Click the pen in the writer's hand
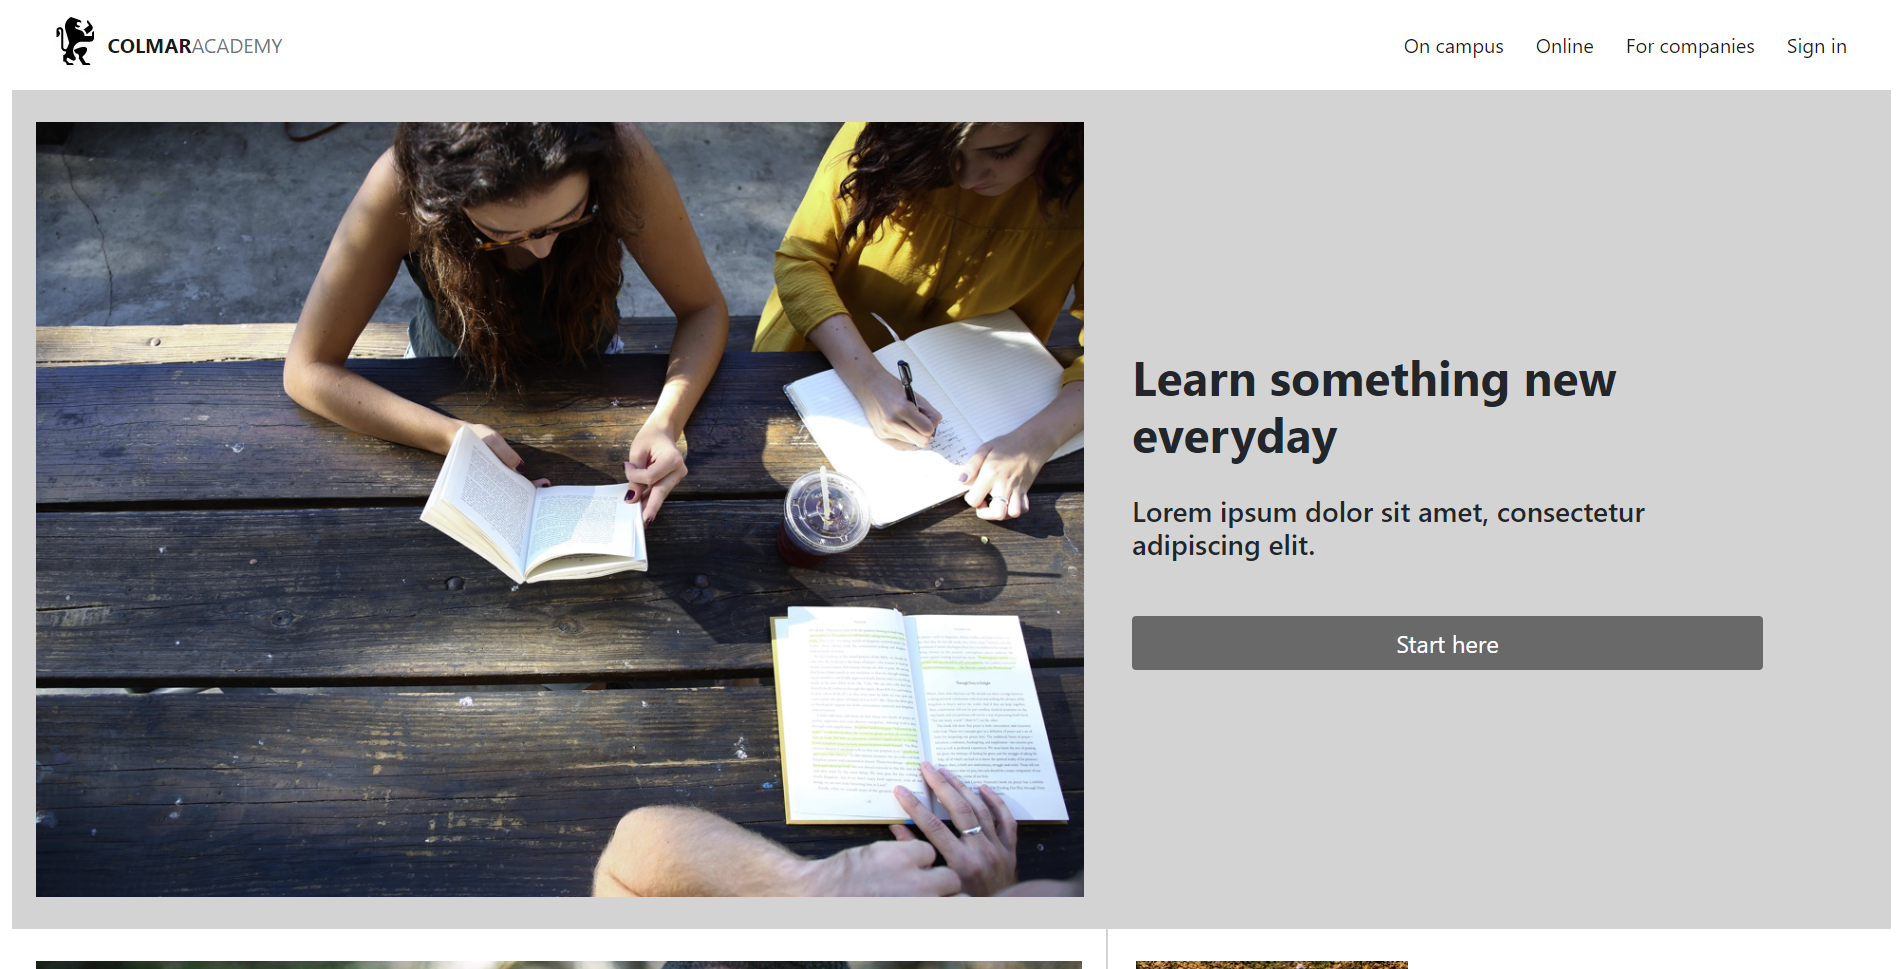Screen dimensions: 1902x969 [908, 385]
